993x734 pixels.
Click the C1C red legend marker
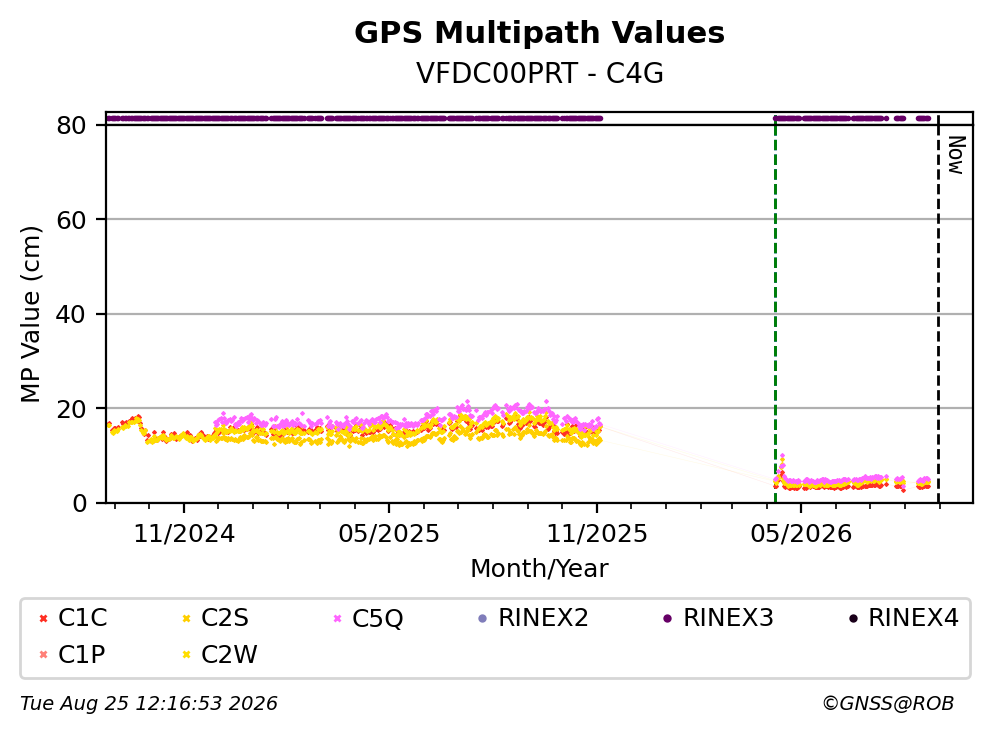(x=43, y=619)
